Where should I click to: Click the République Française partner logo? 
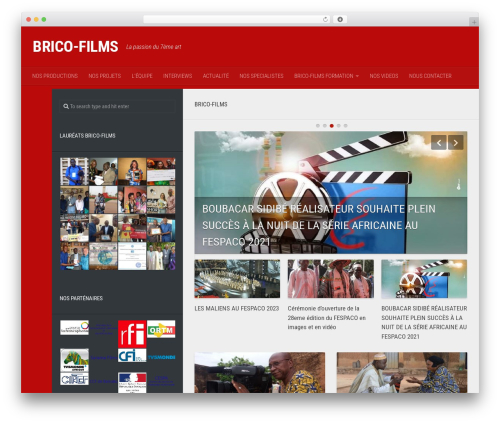click(132, 383)
